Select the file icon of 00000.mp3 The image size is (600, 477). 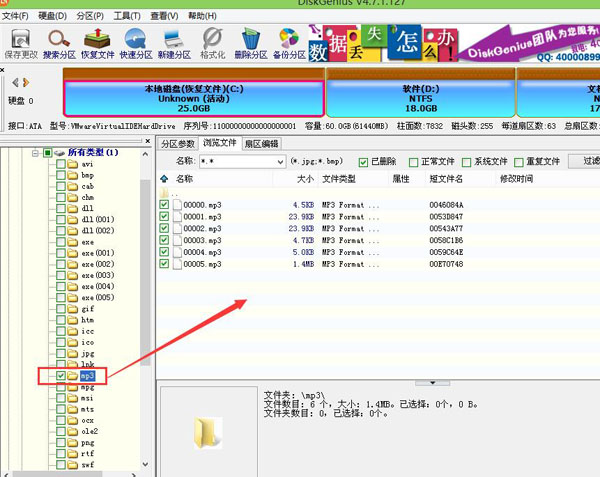click(177, 205)
